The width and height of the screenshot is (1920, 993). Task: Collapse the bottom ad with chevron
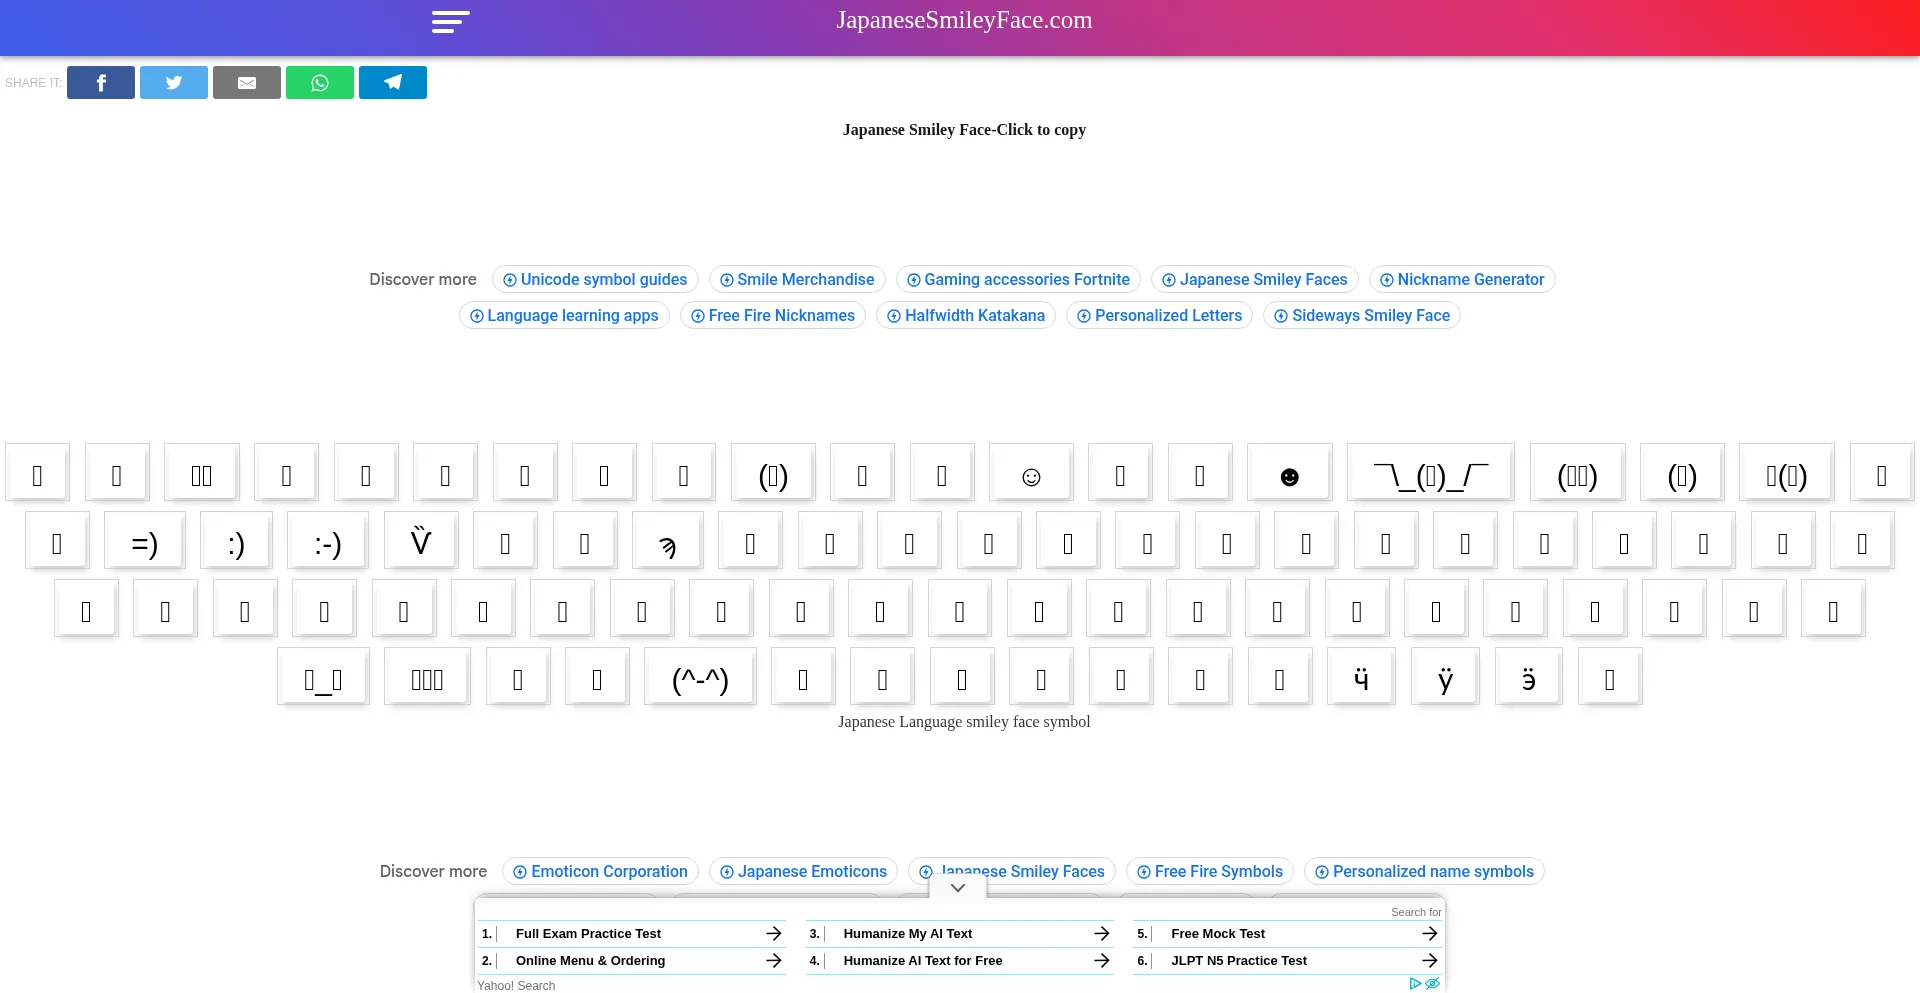(x=958, y=888)
